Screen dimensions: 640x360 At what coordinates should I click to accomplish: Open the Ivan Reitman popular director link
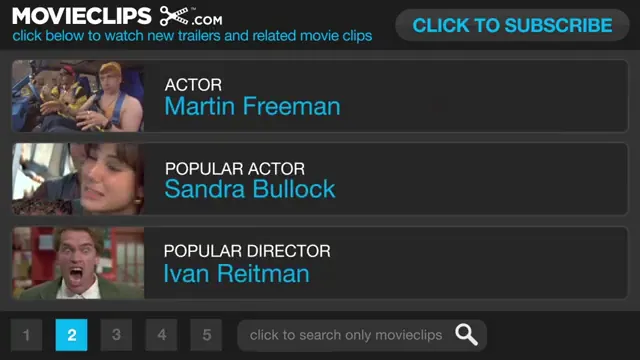[x=236, y=273]
